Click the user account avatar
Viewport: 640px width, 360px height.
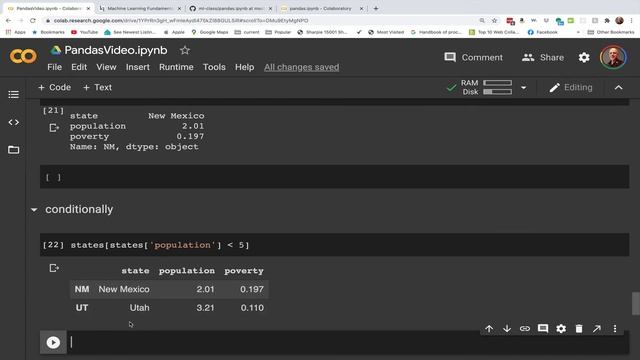(x=613, y=57)
